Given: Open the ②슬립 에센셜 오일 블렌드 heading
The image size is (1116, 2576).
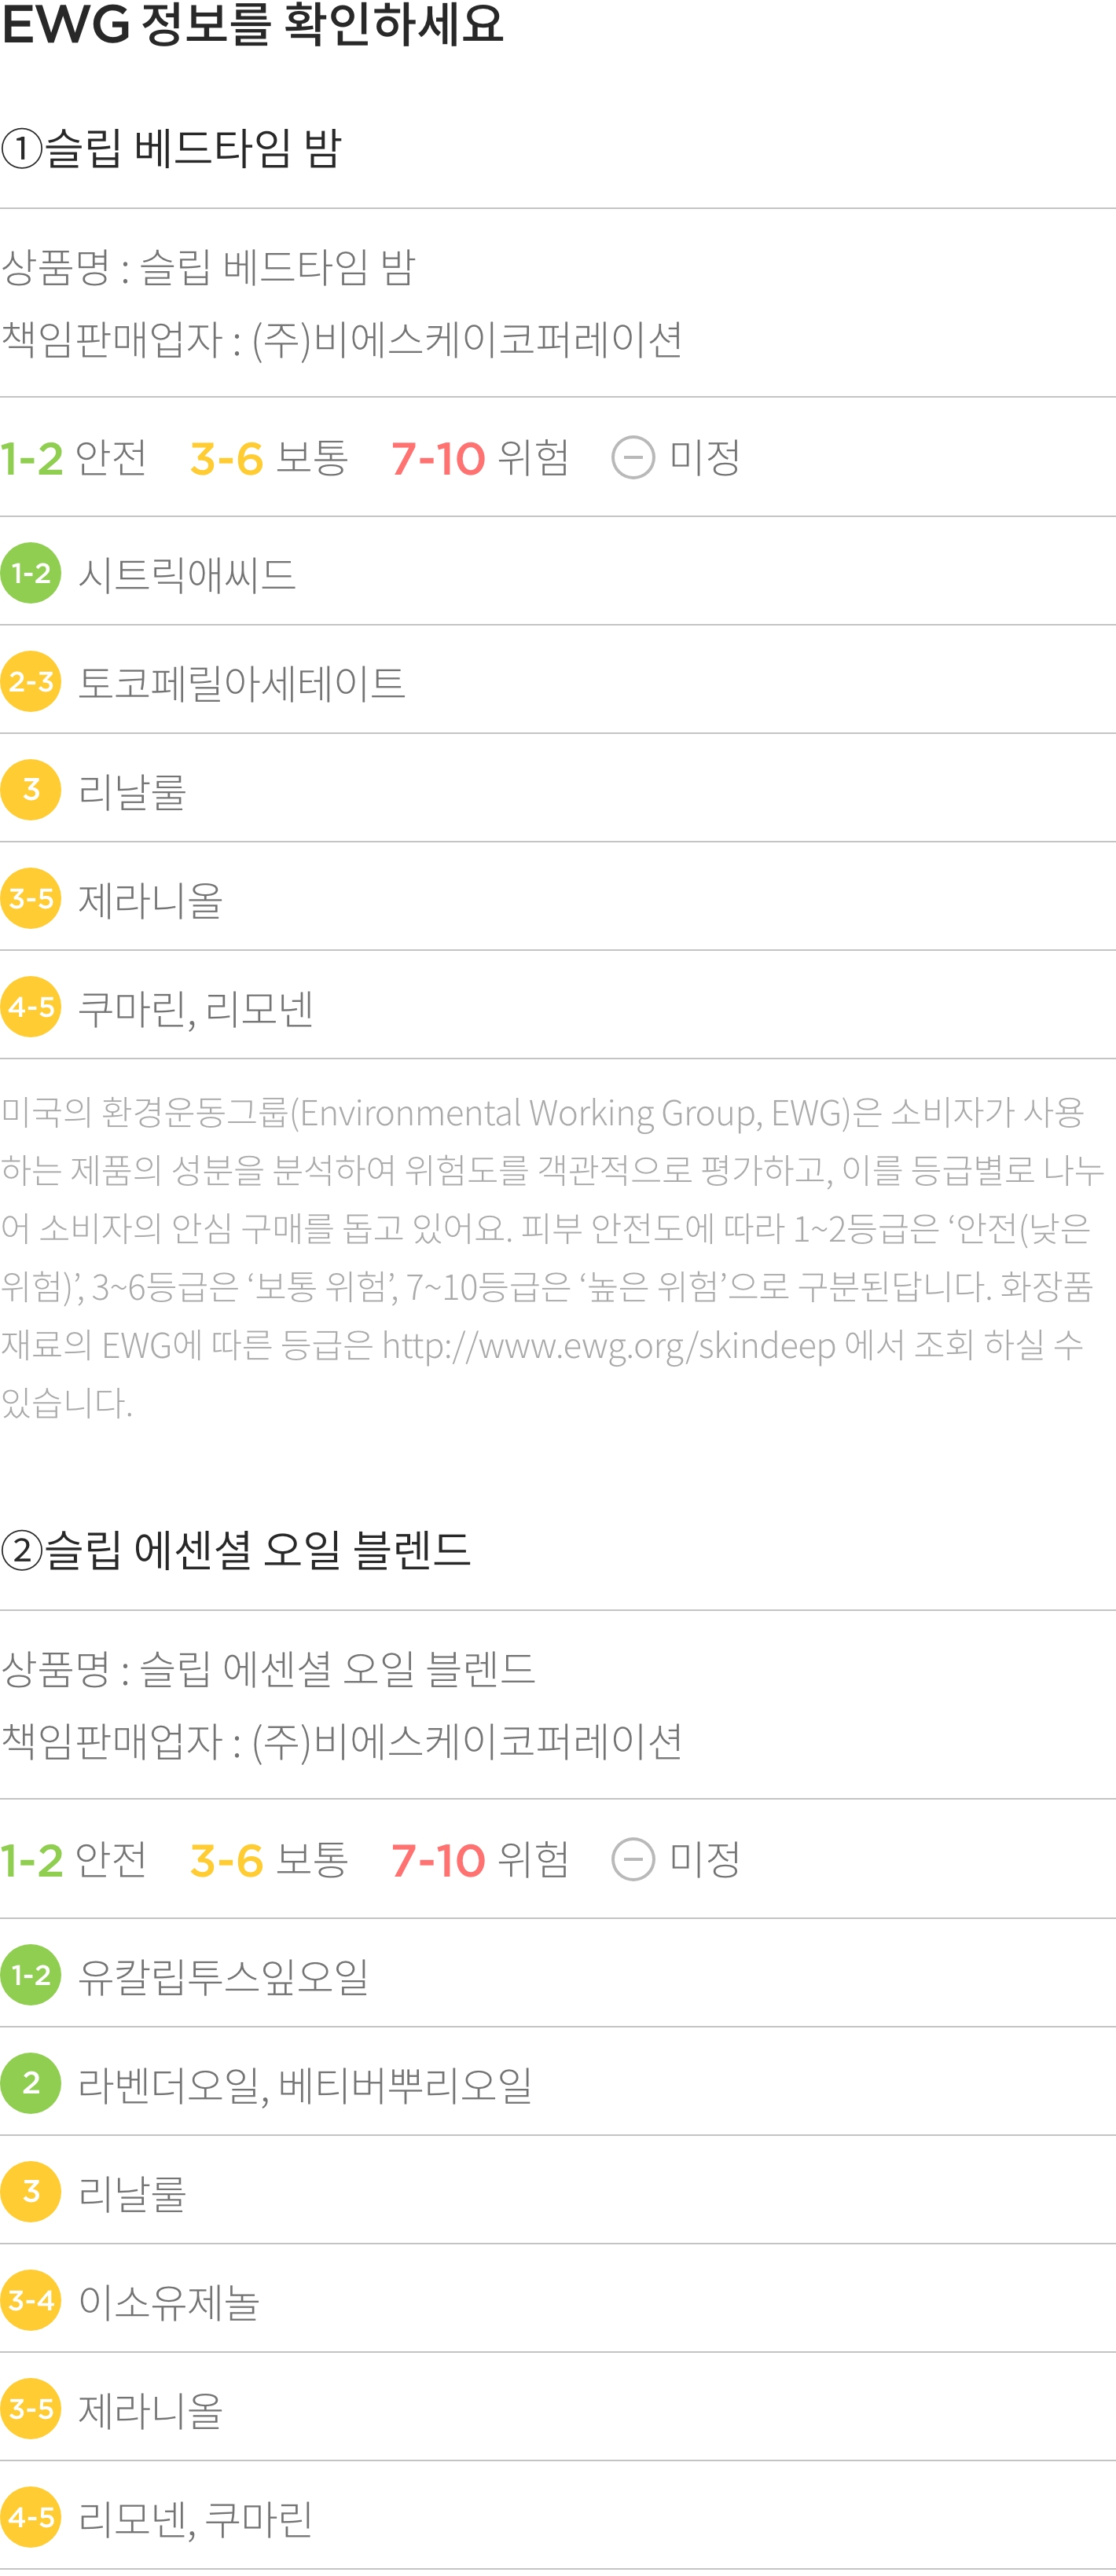Looking at the screenshot, I should click(x=236, y=1550).
